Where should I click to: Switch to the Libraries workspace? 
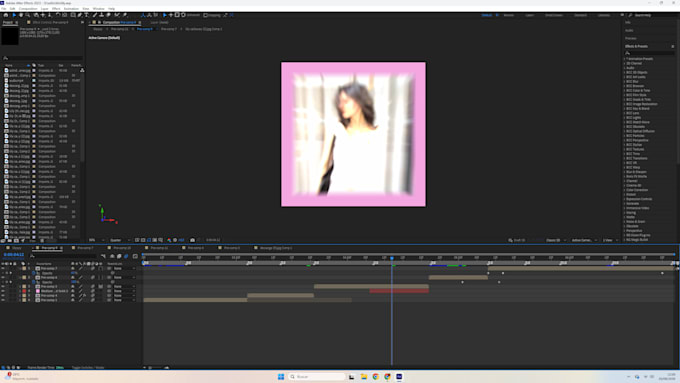click(604, 15)
